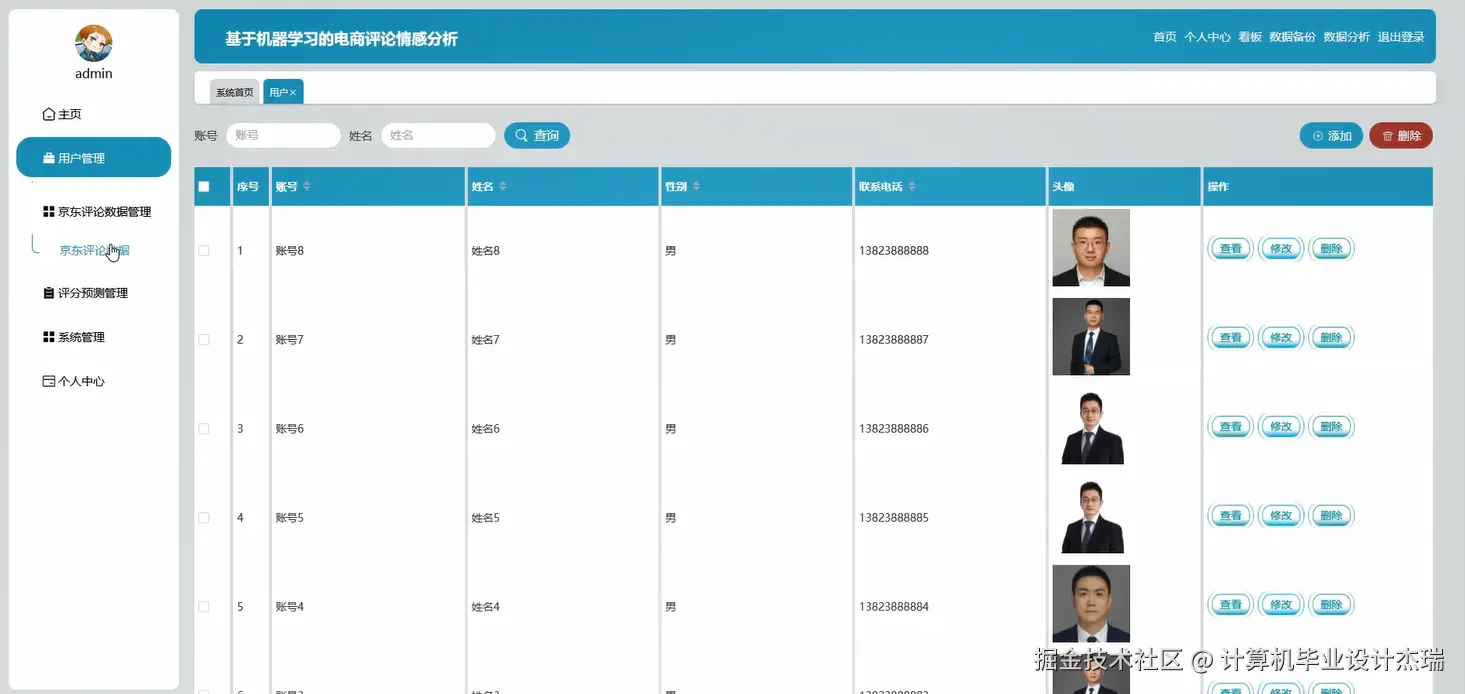Viewport: 1465px width, 694px height.
Task: Tick the select-all checkbox in table header
Action: (204, 187)
